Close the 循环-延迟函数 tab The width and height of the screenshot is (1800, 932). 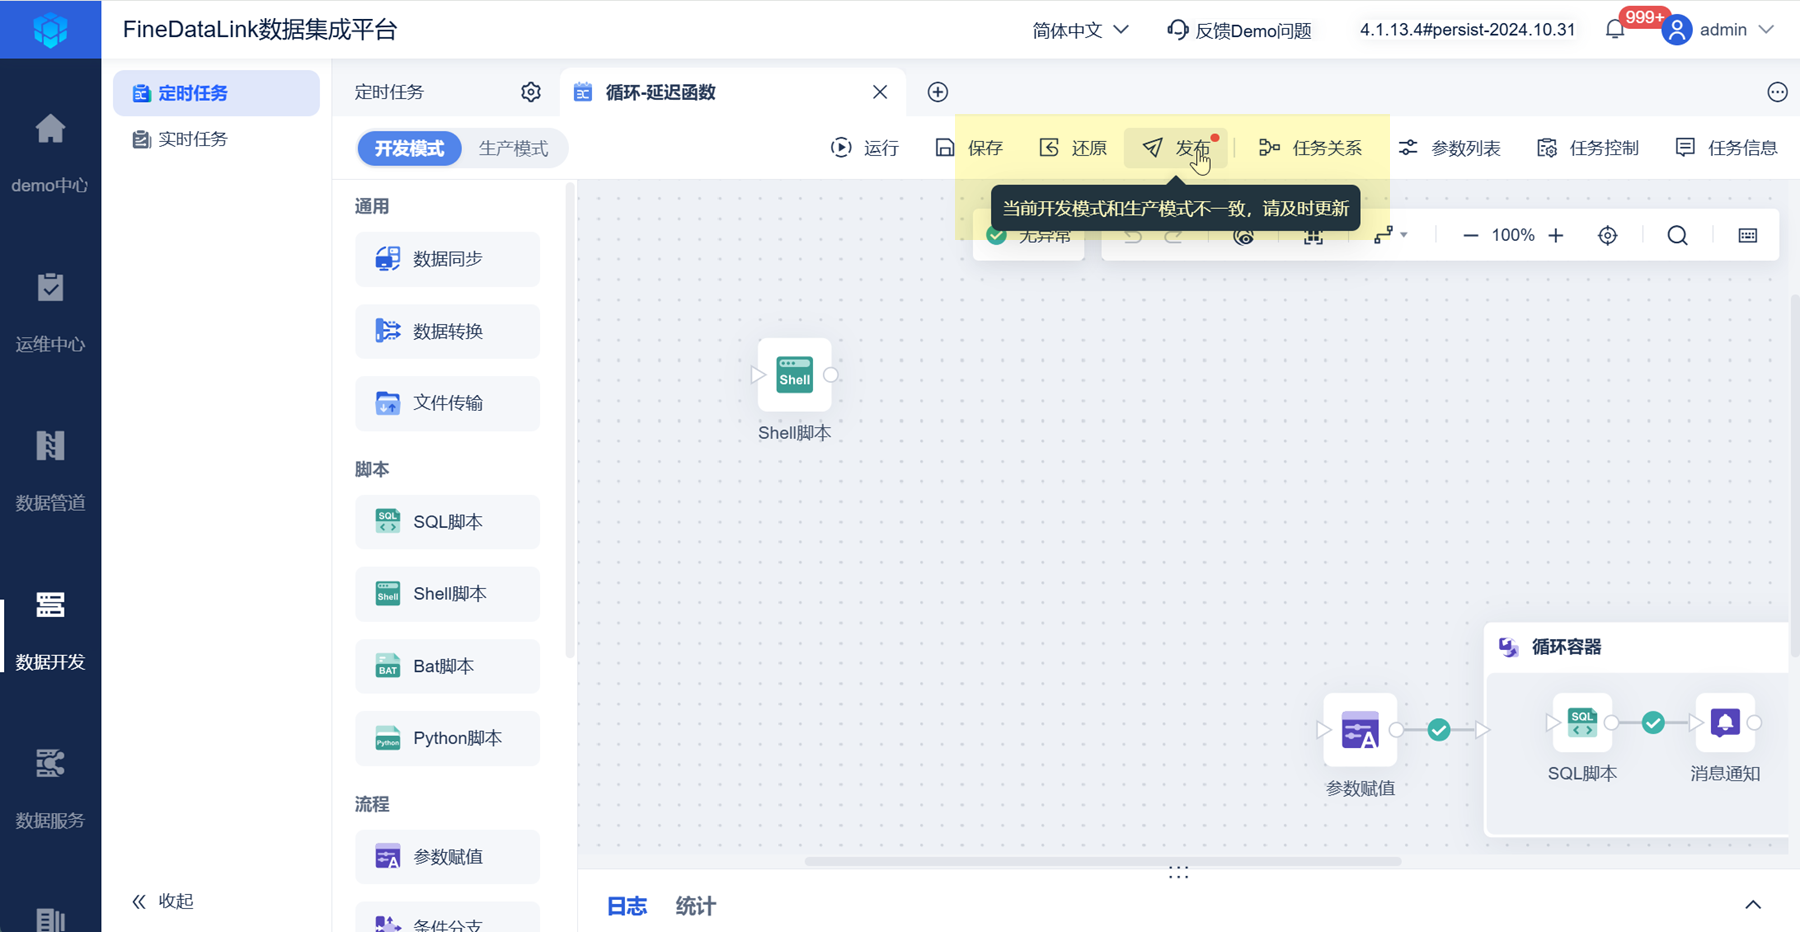[x=880, y=92]
